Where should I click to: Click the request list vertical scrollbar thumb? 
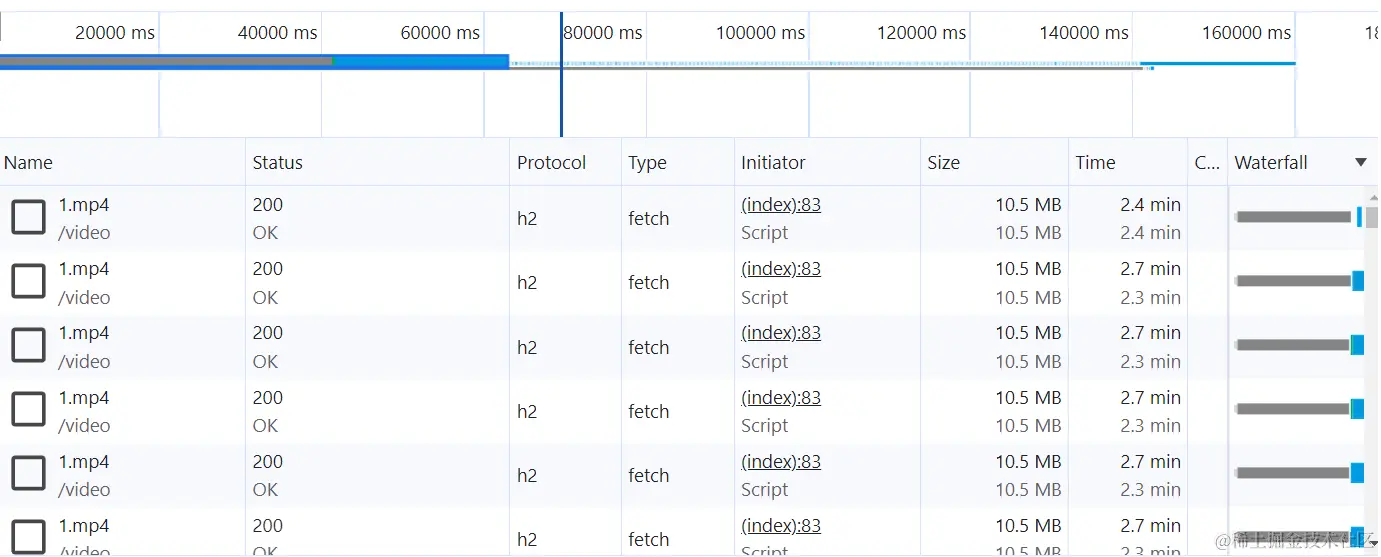click(x=1372, y=217)
